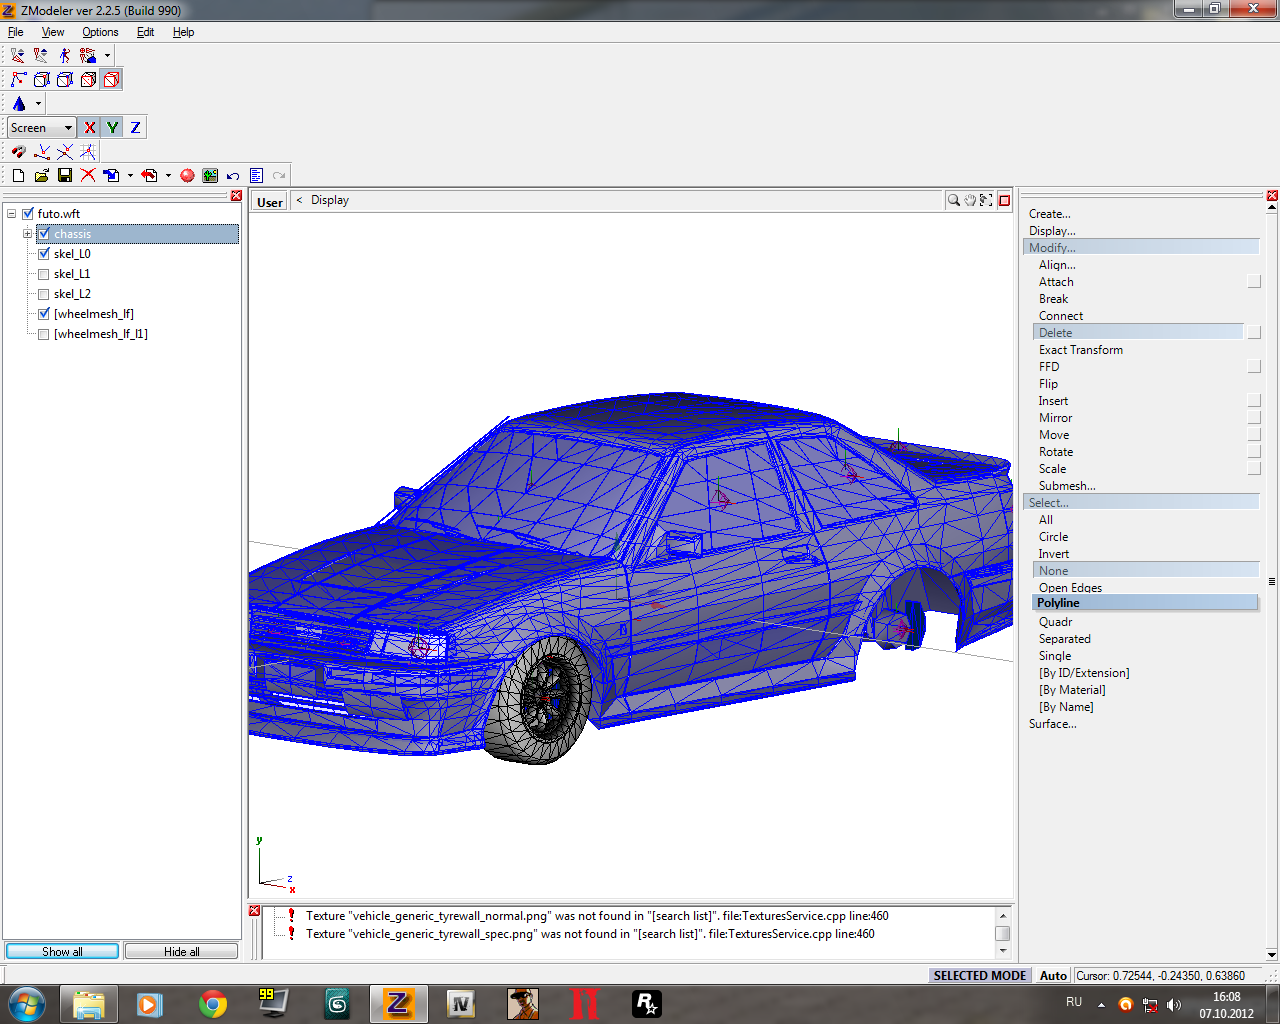1280x1024 pixels.
Task: Collapse the Select... command group
Action: pyautogui.click(x=1141, y=502)
